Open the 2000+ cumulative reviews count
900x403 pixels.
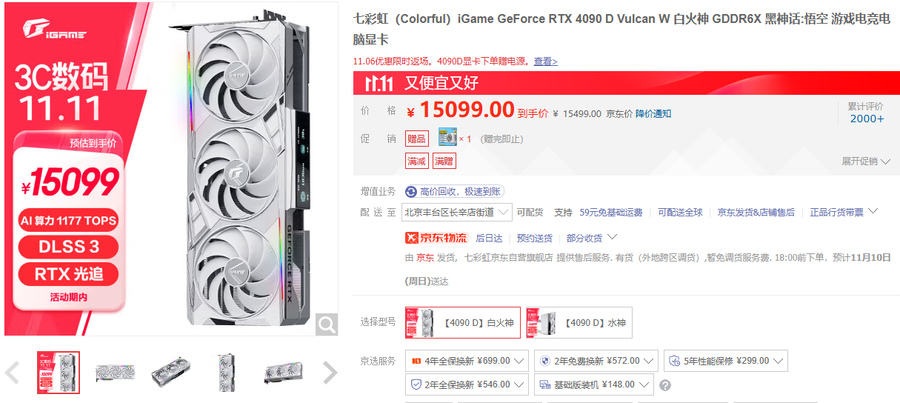click(x=867, y=119)
